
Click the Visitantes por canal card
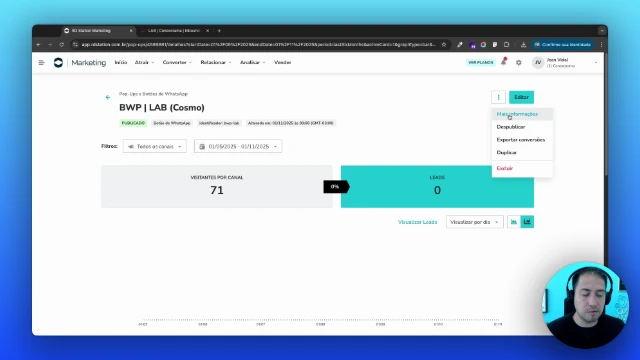tap(217, 187)
